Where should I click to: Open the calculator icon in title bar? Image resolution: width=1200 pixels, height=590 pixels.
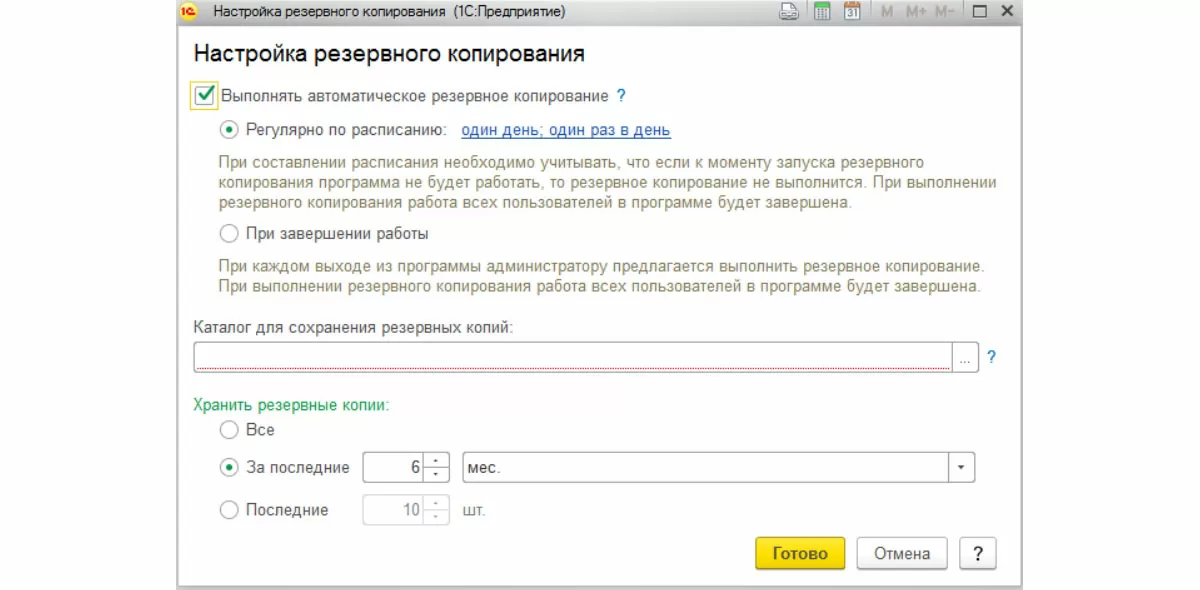822,12
